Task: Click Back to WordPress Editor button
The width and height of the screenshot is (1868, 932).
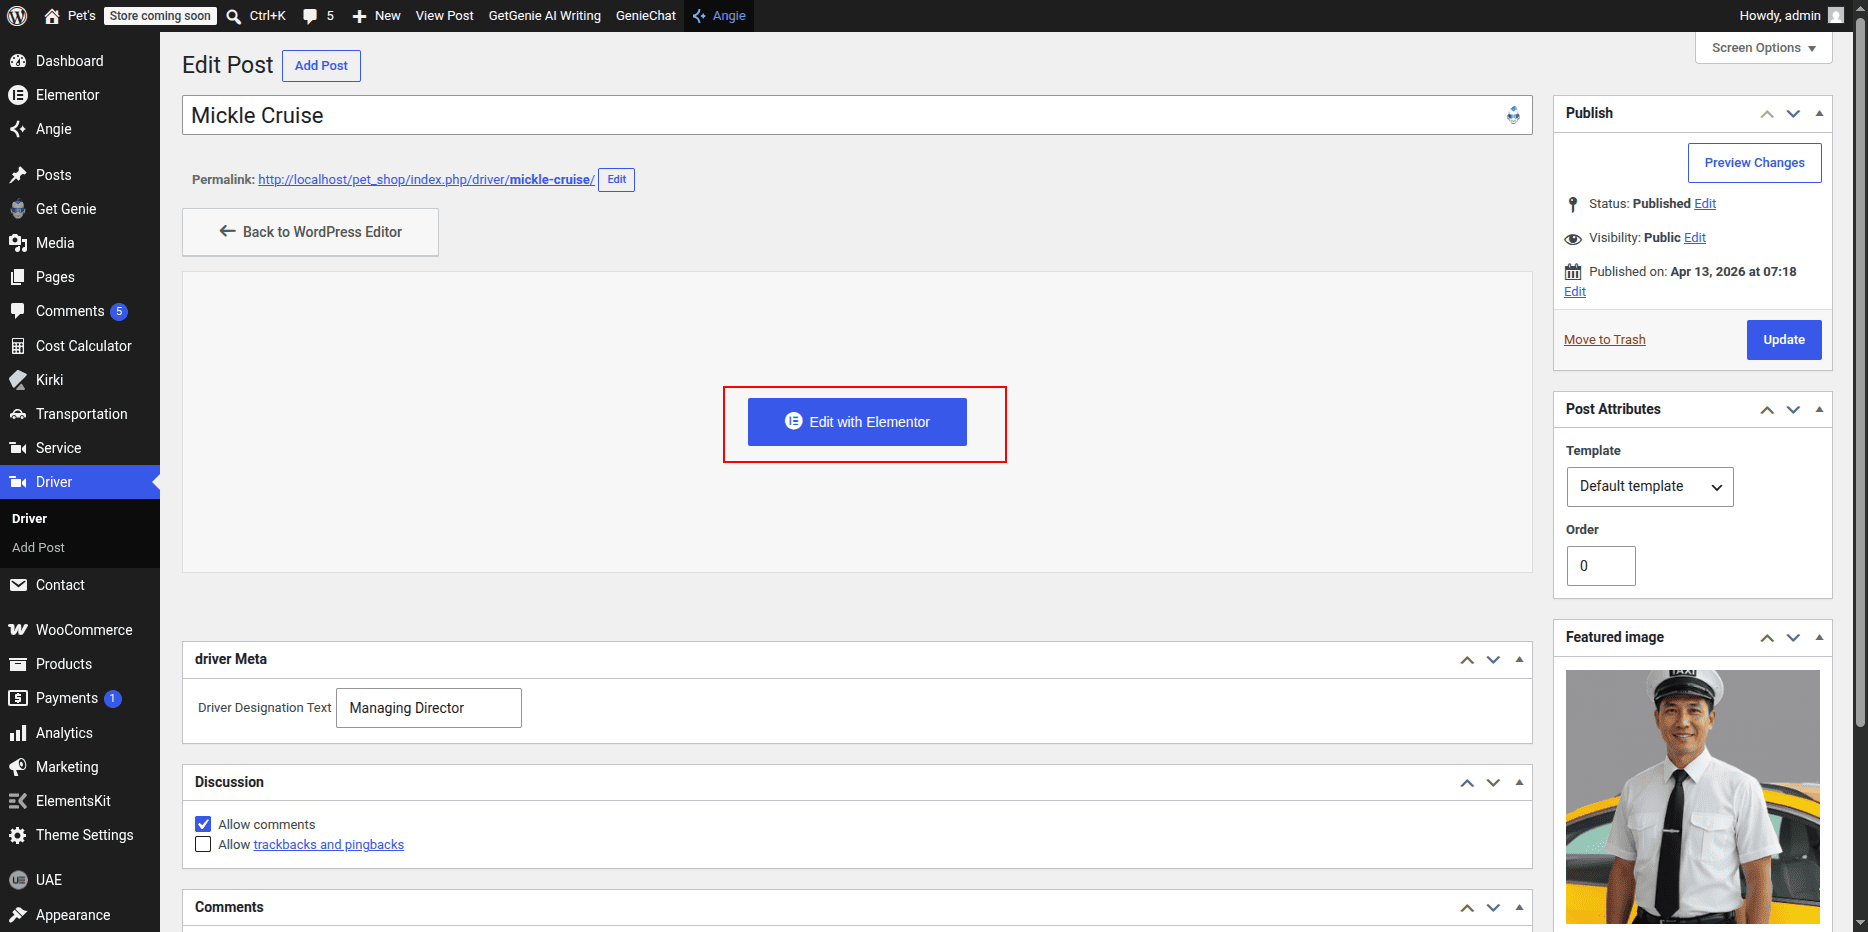Action: (x=310, y=232)
